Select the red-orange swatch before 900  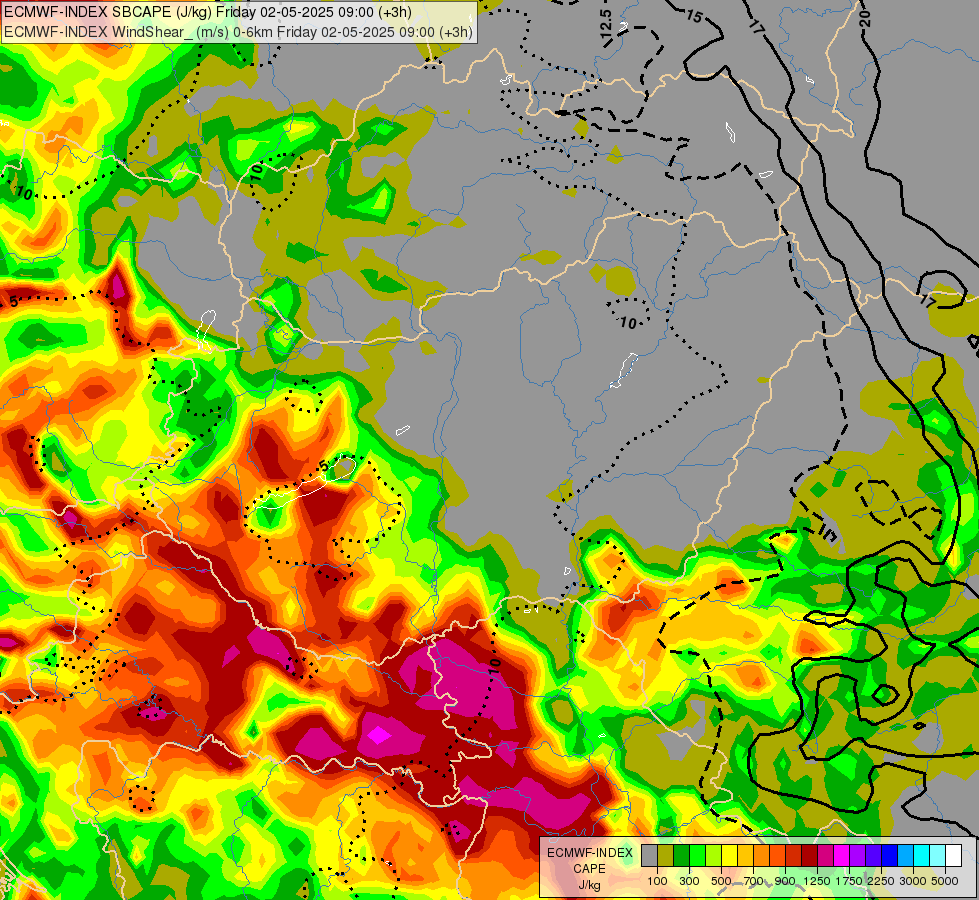point(777,855)
